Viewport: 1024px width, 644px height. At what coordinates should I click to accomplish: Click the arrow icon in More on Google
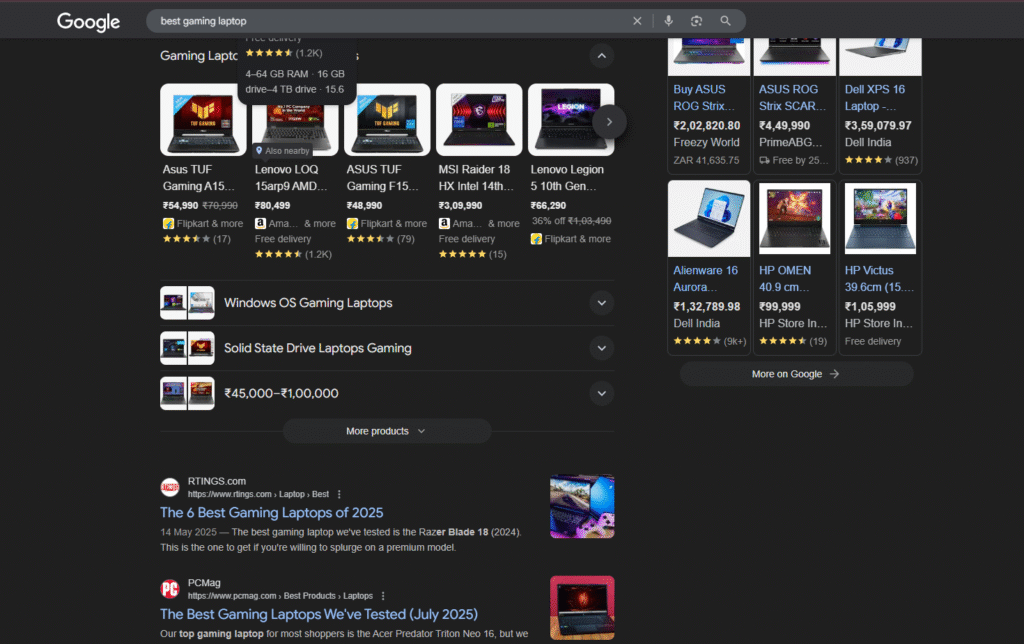pos(834,374)
